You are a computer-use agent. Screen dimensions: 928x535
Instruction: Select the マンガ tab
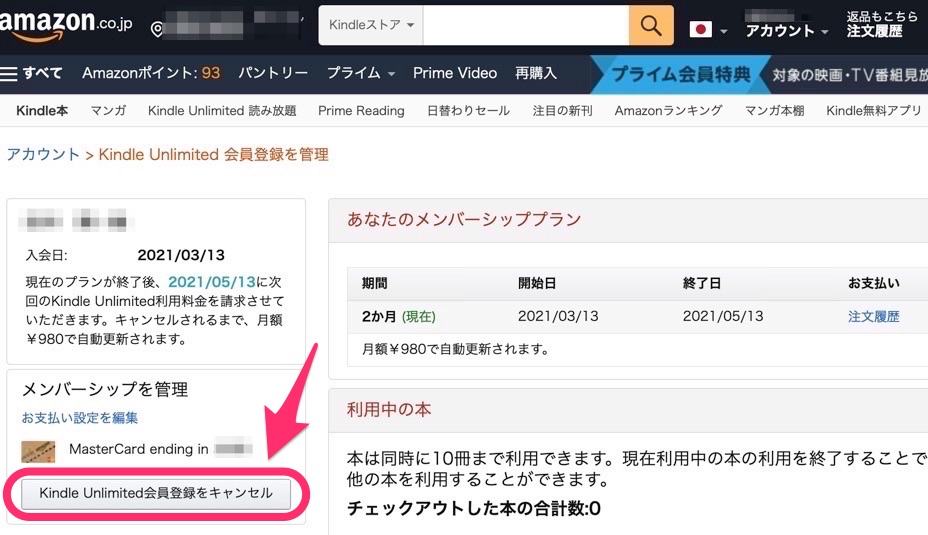(x=108, y=111)
